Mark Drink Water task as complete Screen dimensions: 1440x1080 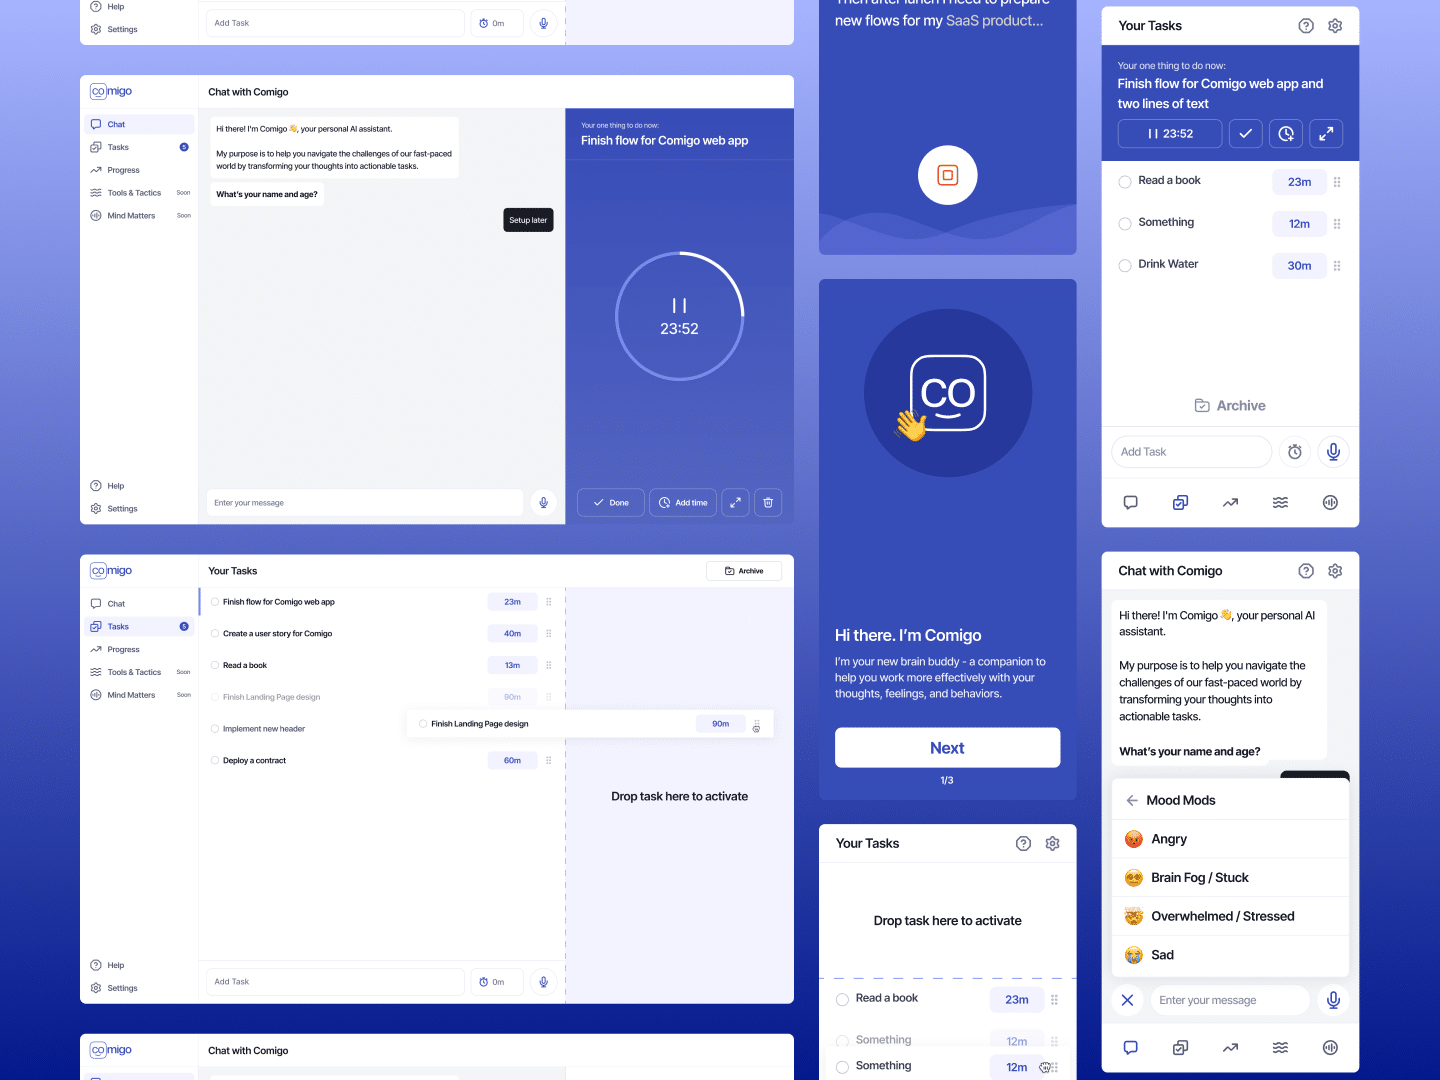[1125, 266]
